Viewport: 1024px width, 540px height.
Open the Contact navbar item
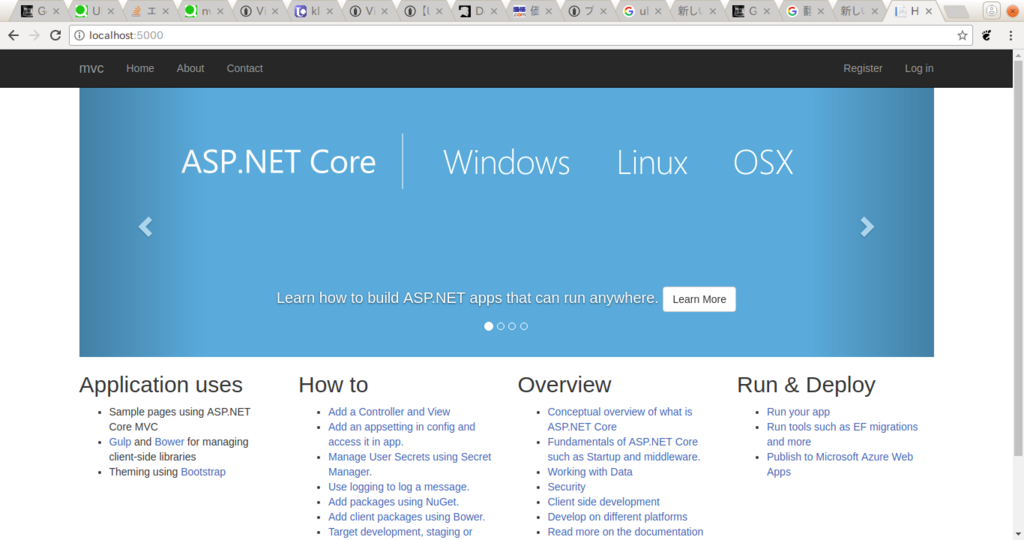[244, 68]
